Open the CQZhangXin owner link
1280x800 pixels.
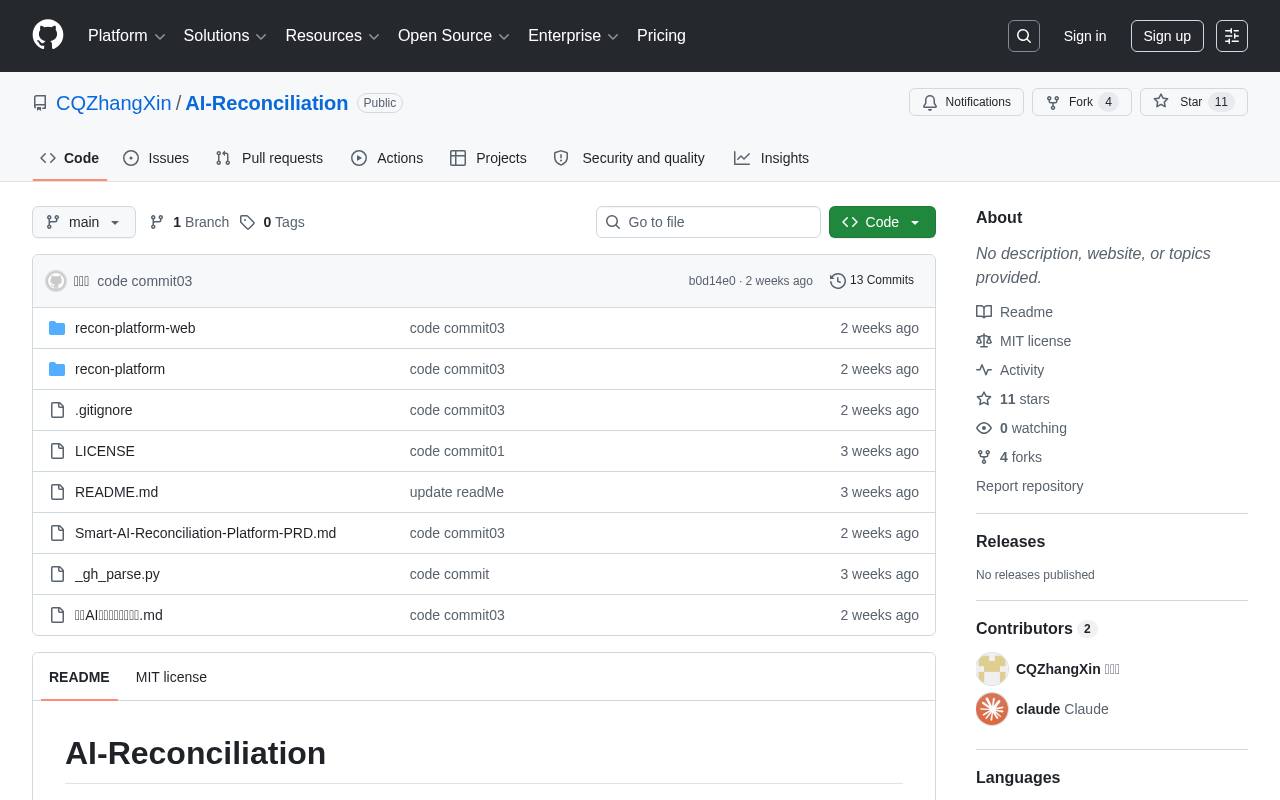114,103
